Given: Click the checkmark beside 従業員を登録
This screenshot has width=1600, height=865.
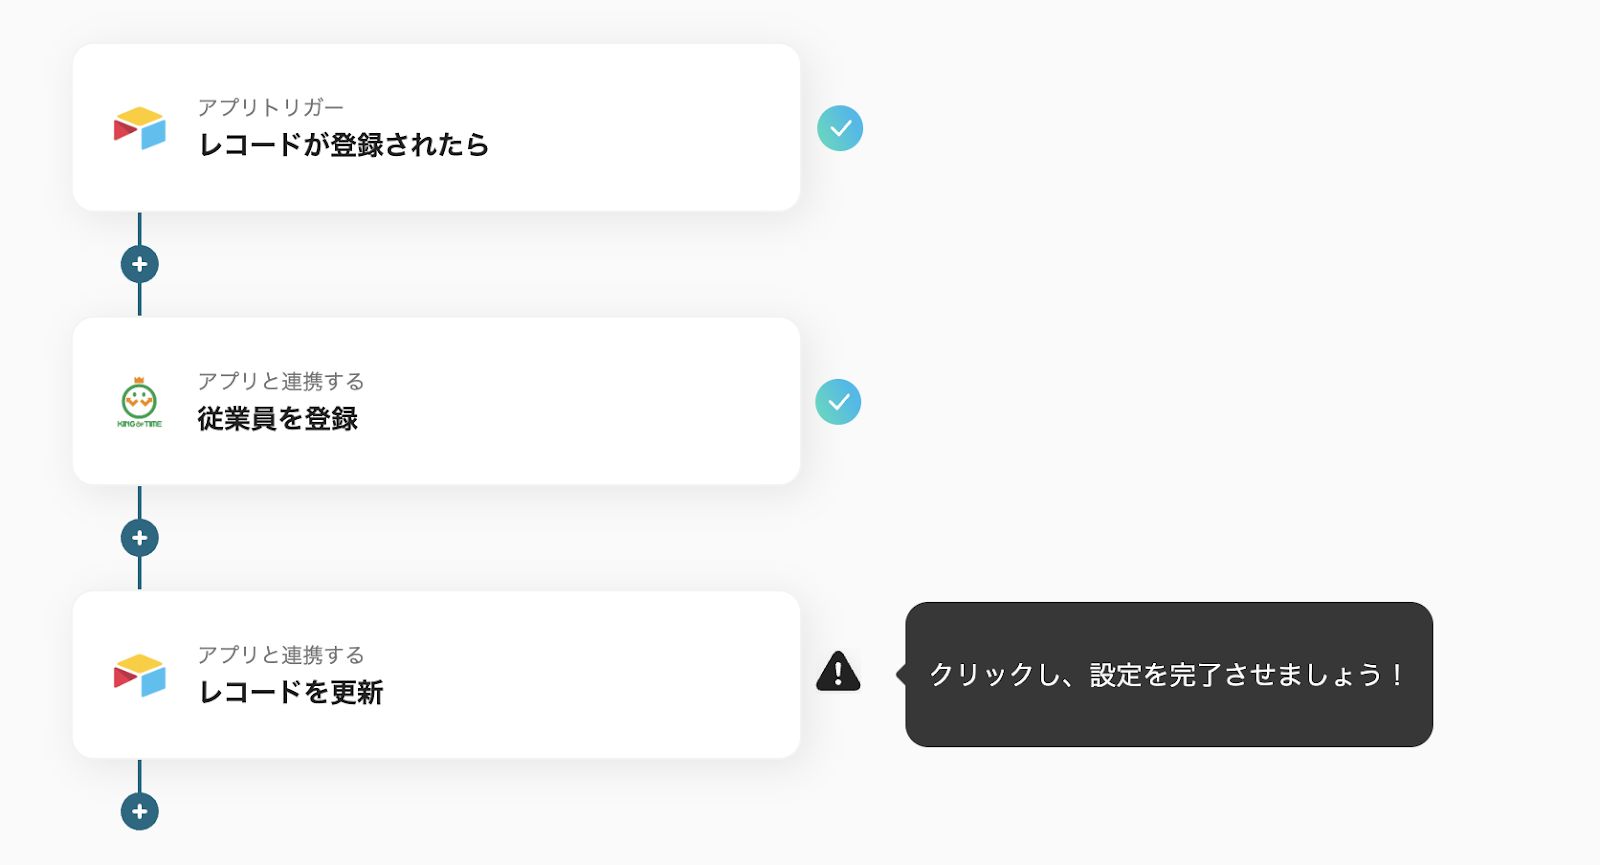Looking at the screenshot, I should (x=838, y=402).
